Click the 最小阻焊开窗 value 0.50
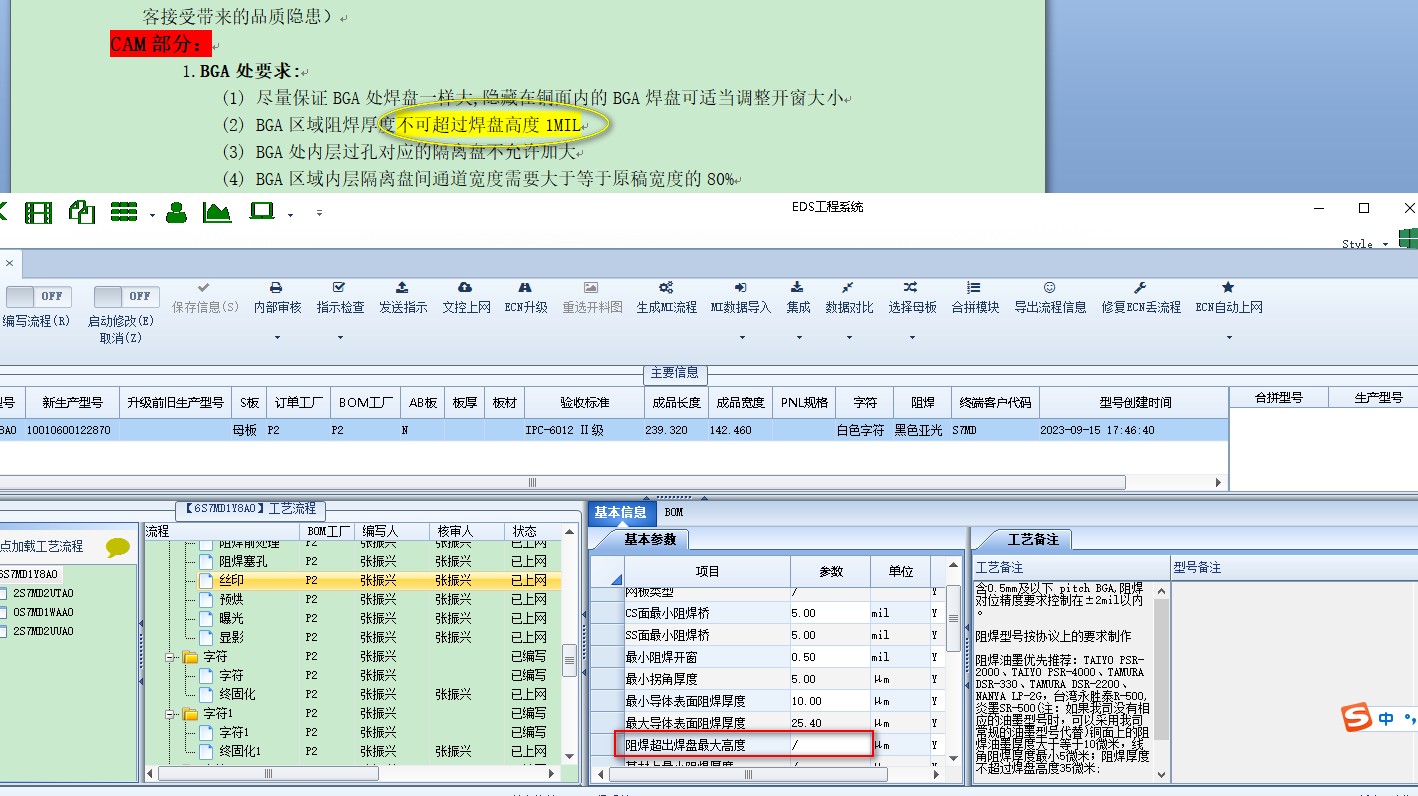1418x796 pixels. (x=830, y=657)
